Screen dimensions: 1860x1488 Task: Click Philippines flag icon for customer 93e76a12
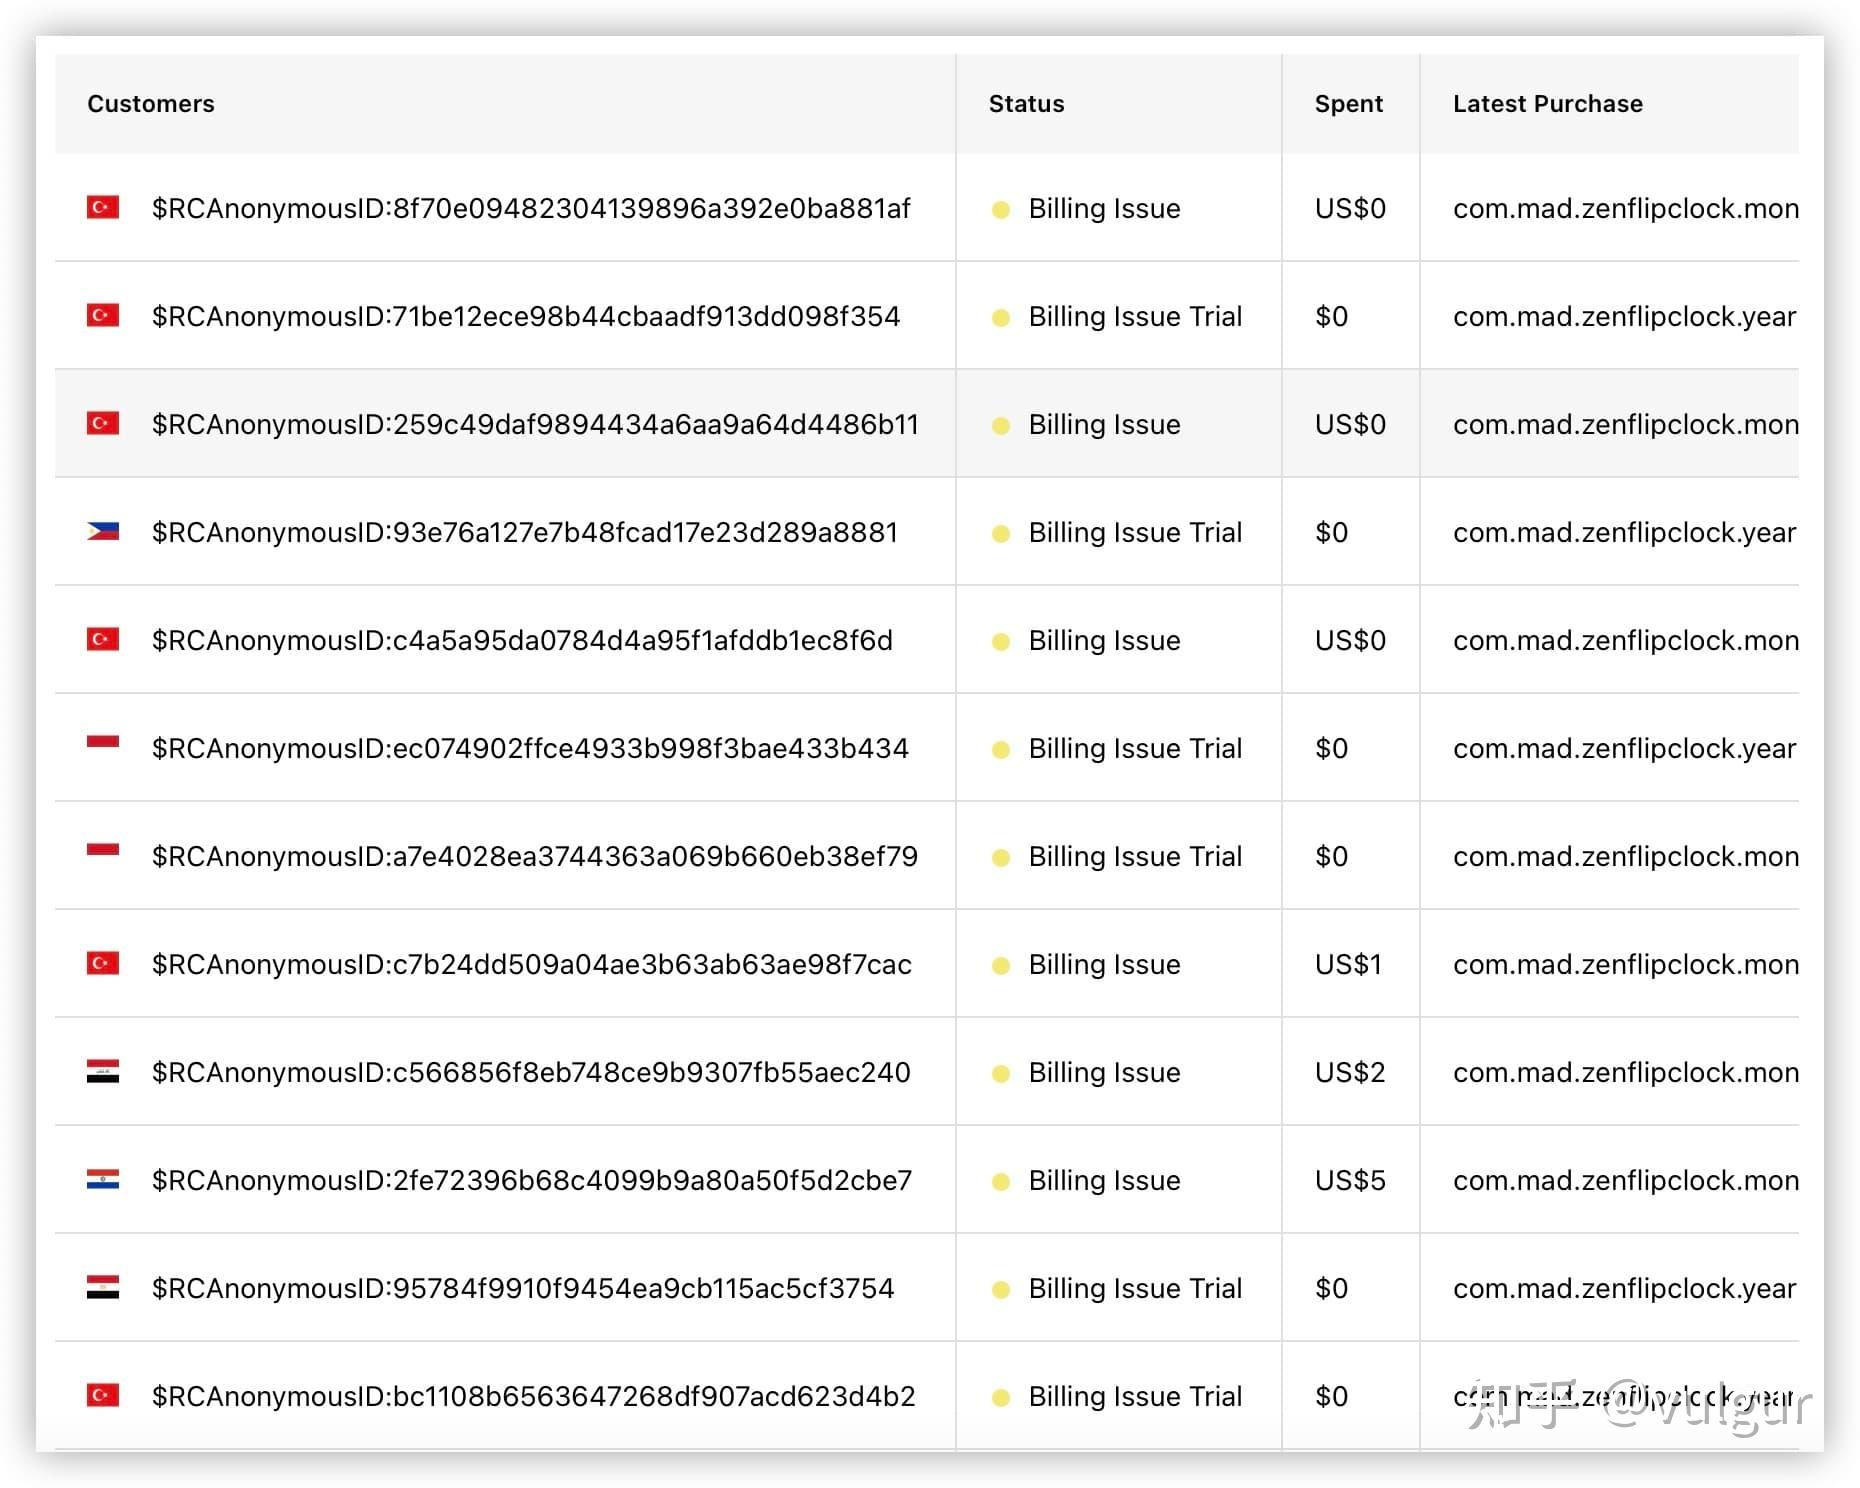(103, 531)
